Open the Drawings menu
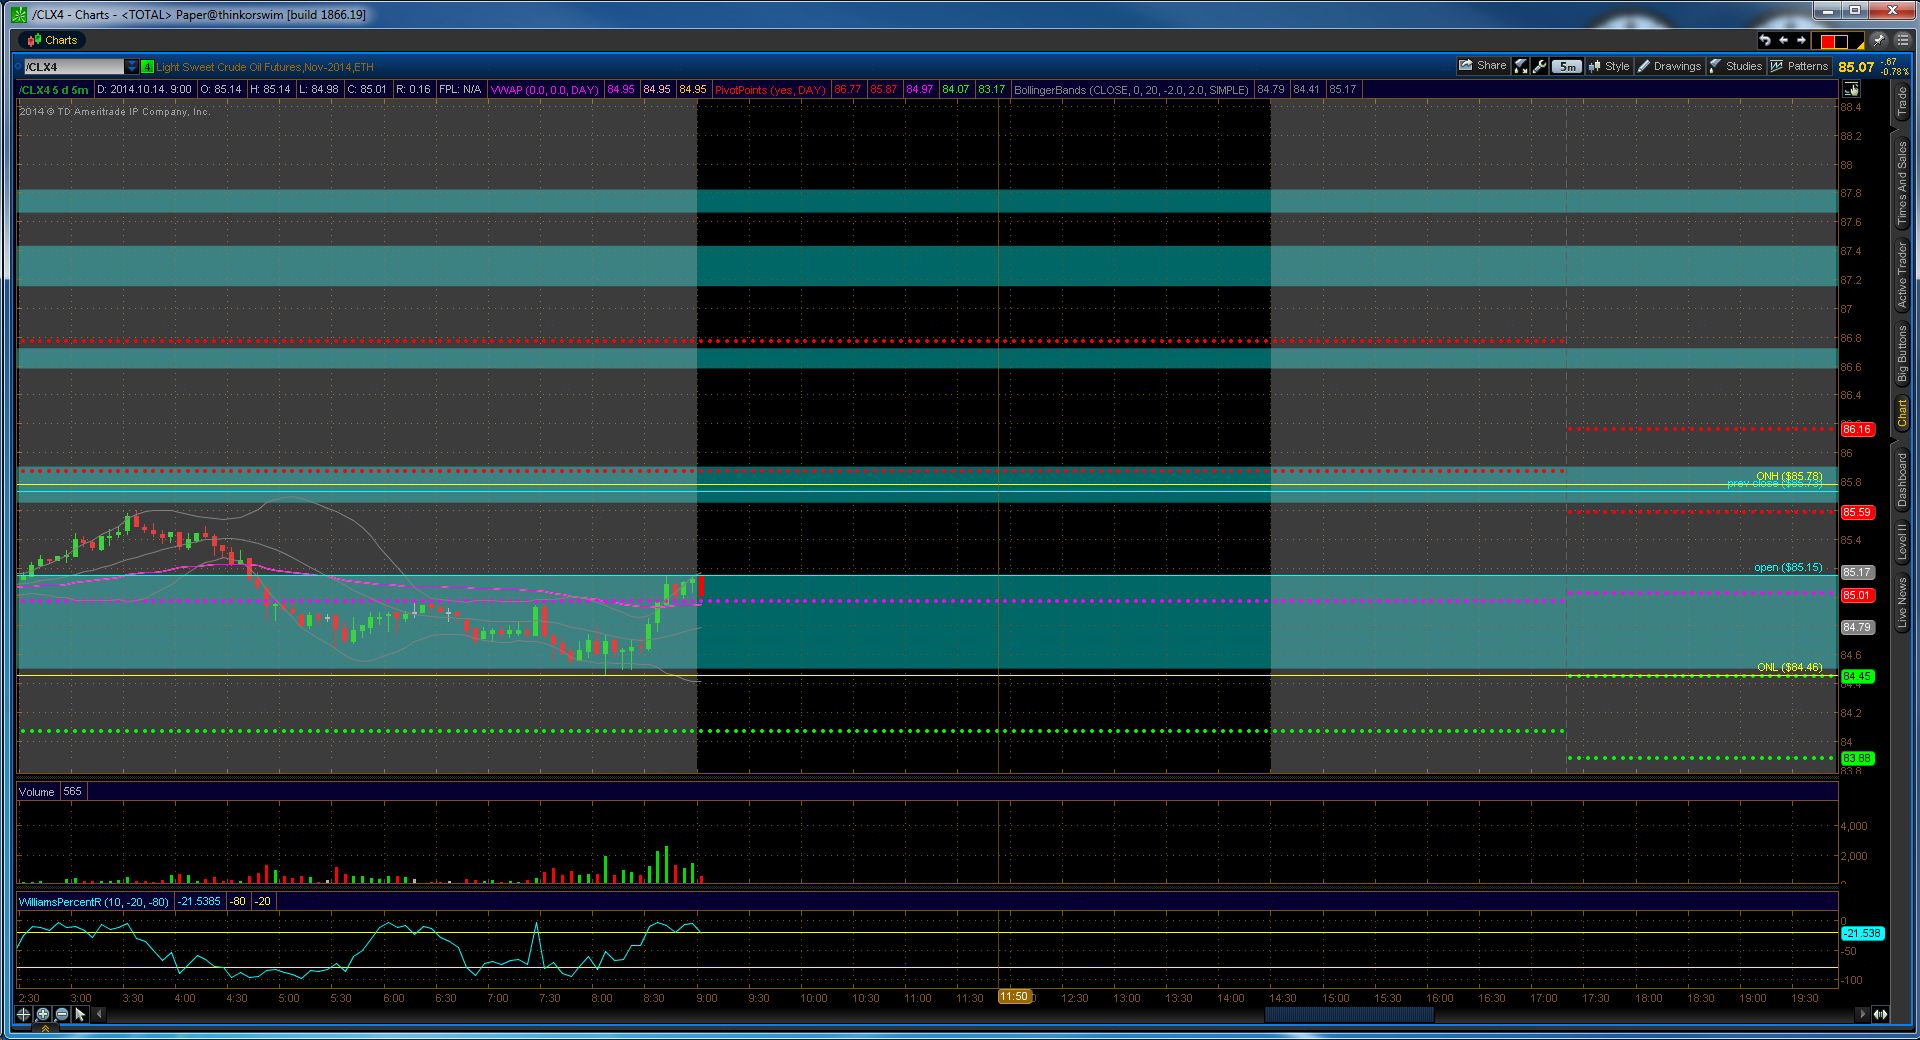Screen dimensions: 1920x1040 click(x=1669, y=66)
